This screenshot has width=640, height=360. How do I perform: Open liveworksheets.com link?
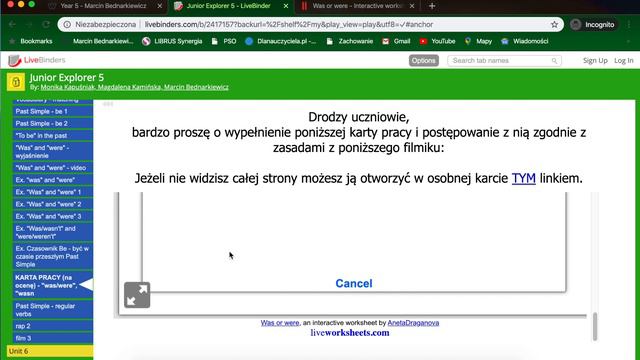pos(350,333)
